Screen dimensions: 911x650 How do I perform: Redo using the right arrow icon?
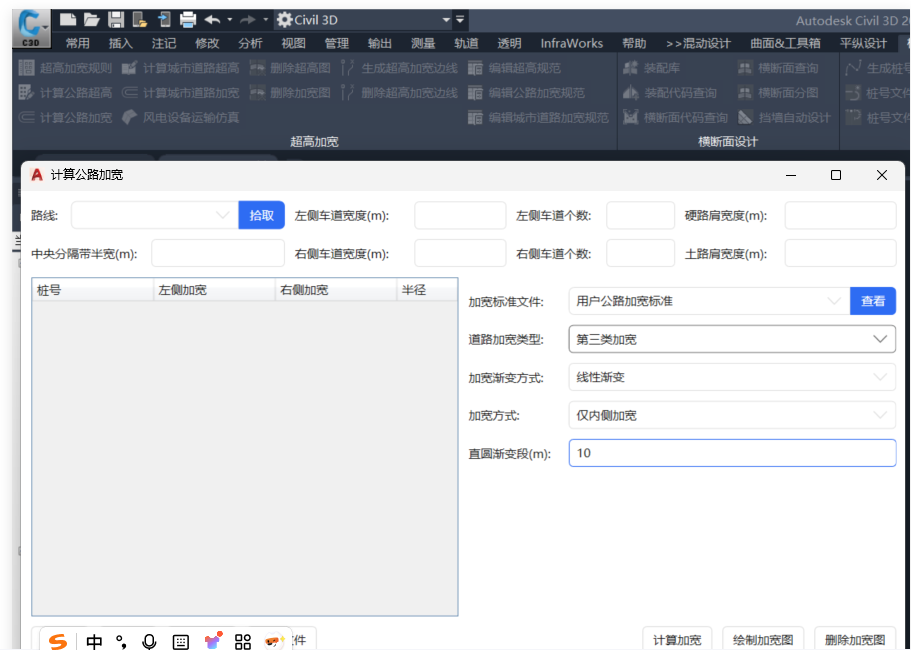[248, 20]
